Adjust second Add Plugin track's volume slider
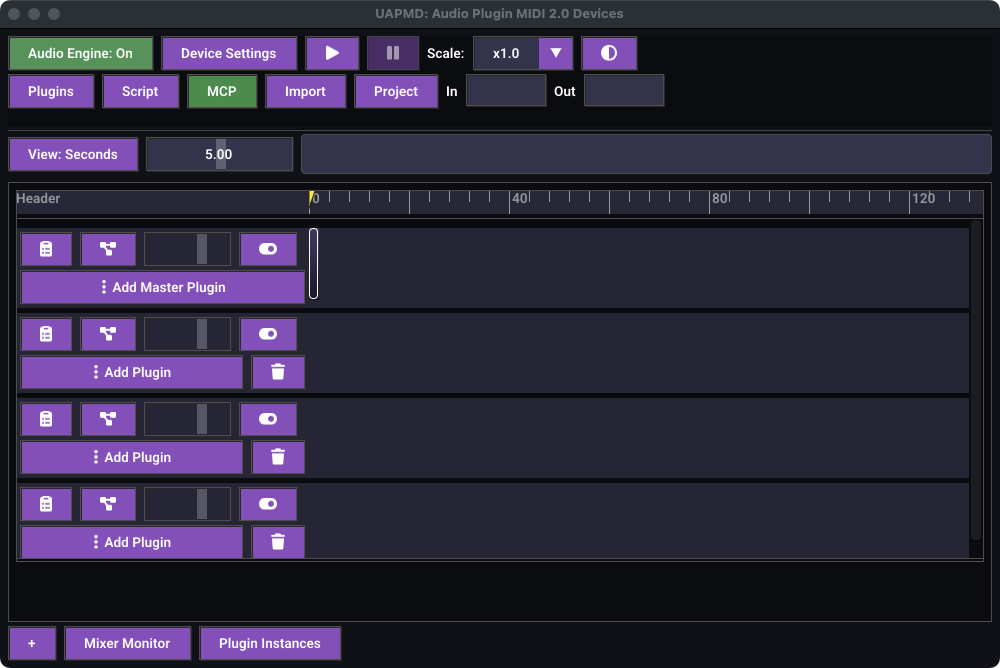 point(188,419)
